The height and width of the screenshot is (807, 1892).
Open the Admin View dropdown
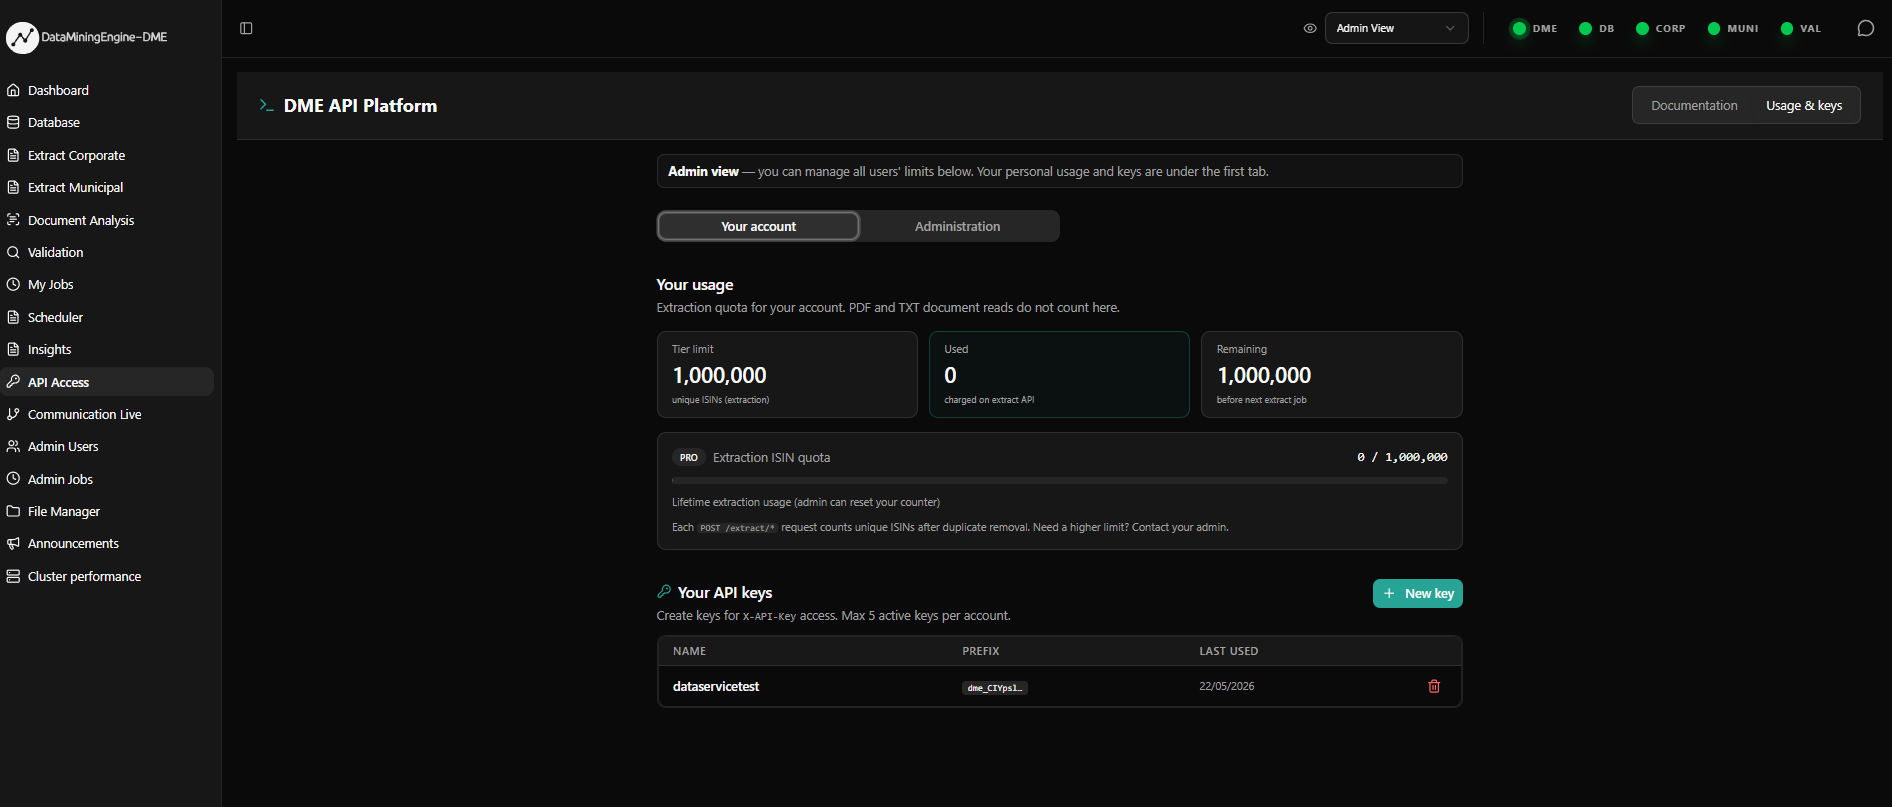(1396, 28)
